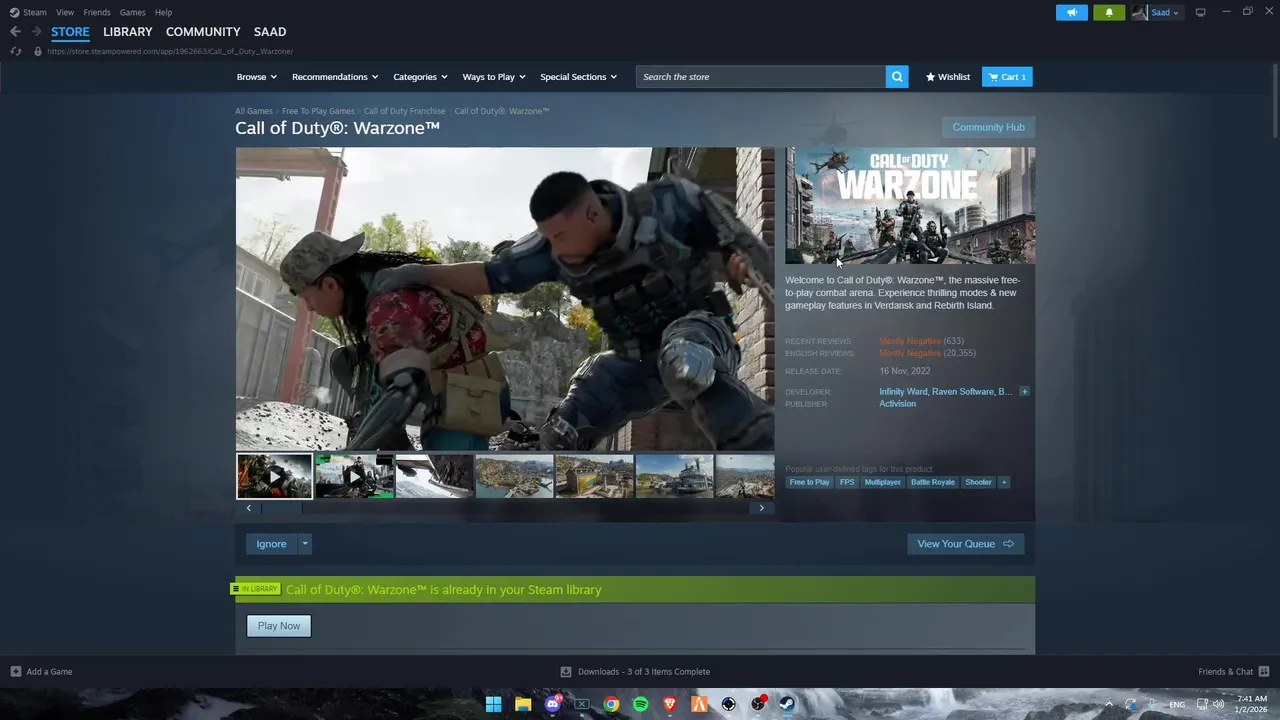Screen dimensions: 1280x720
Task: Click the All Games breadcrumb
Action: point(254,111)
